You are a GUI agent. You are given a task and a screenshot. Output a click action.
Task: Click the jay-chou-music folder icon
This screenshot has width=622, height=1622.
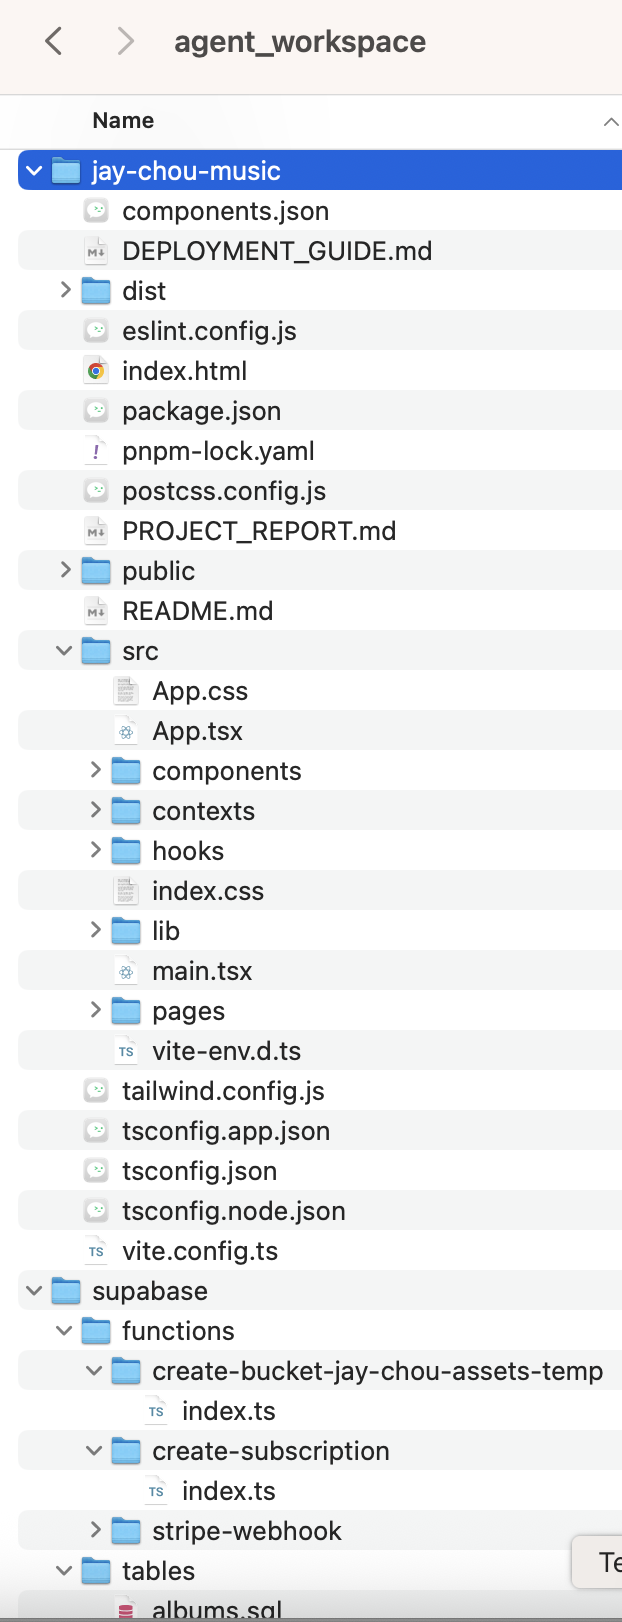coord(66,171)
